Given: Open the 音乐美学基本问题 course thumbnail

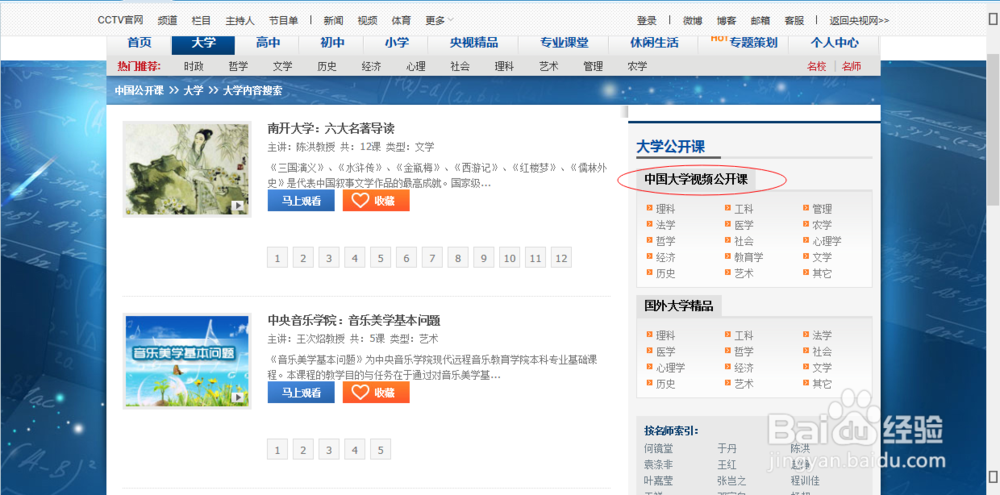Looking at the screenshot, I should 187,362.
